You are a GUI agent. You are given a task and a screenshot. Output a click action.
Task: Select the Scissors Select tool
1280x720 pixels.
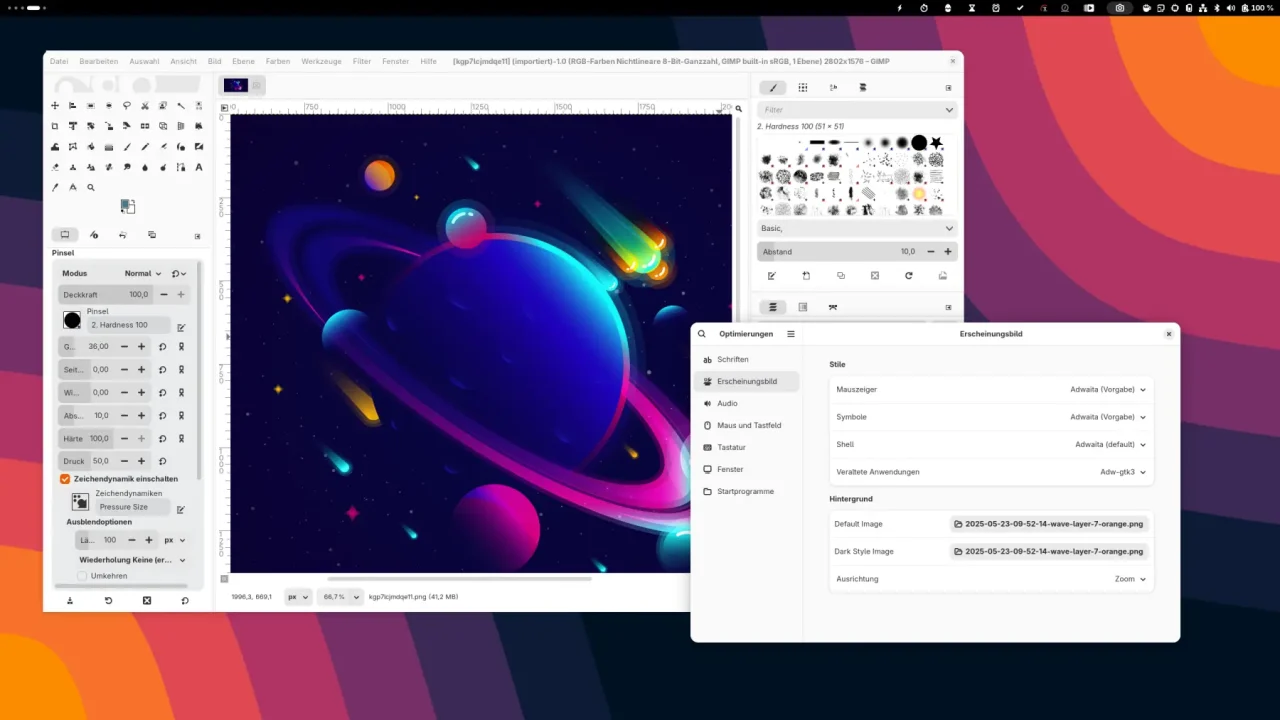(x=145, y=105)
